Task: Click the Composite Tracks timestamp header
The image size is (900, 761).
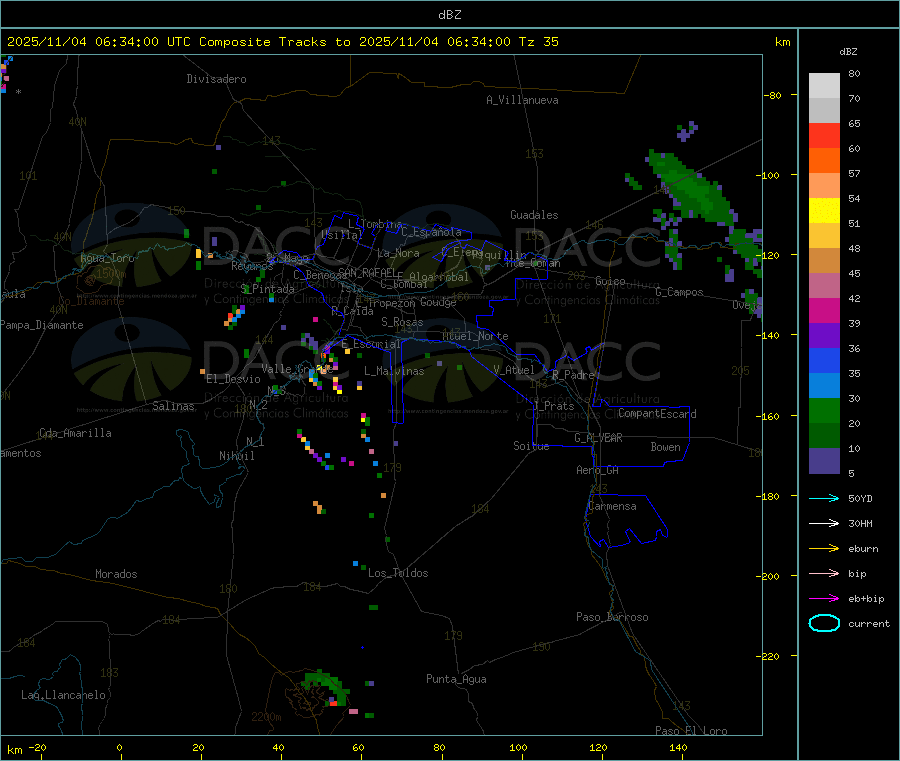Action: point(282,42)
